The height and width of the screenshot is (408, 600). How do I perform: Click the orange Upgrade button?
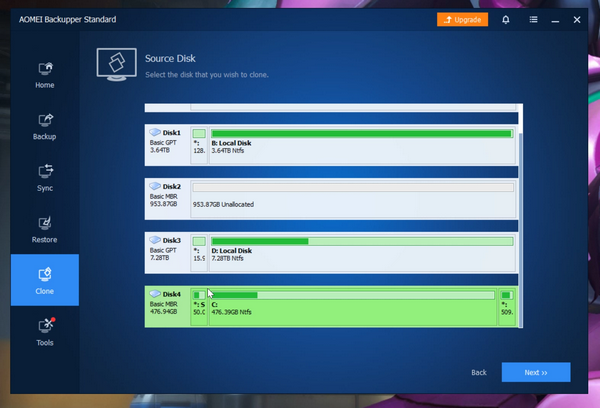click(462, 19)
